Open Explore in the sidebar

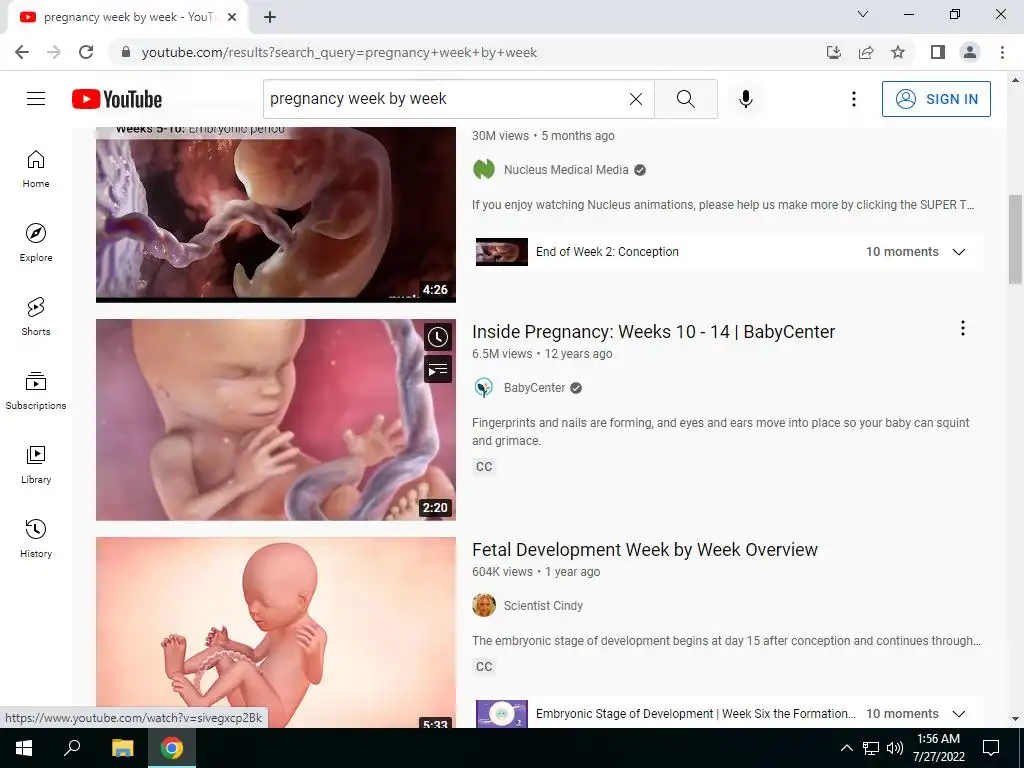click(x=36, y=242)
